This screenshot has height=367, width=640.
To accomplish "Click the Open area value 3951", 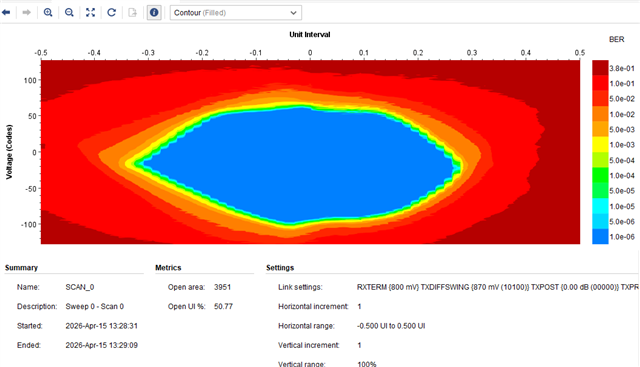I will click(222, 287).
